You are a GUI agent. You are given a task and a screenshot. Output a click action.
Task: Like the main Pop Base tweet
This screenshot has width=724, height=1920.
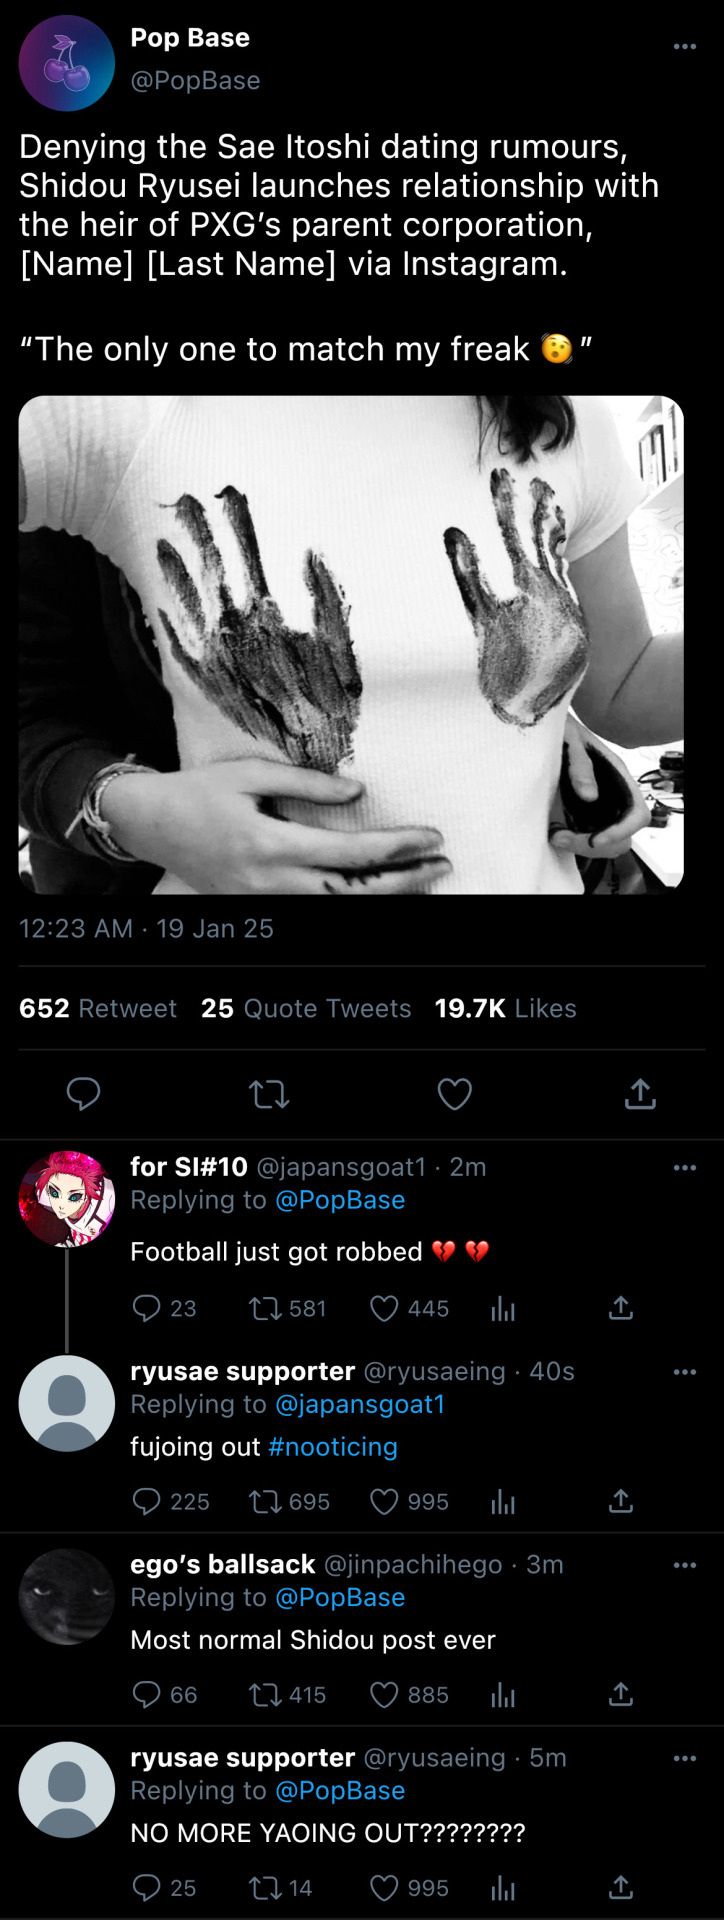click(x=454, y=1095)
